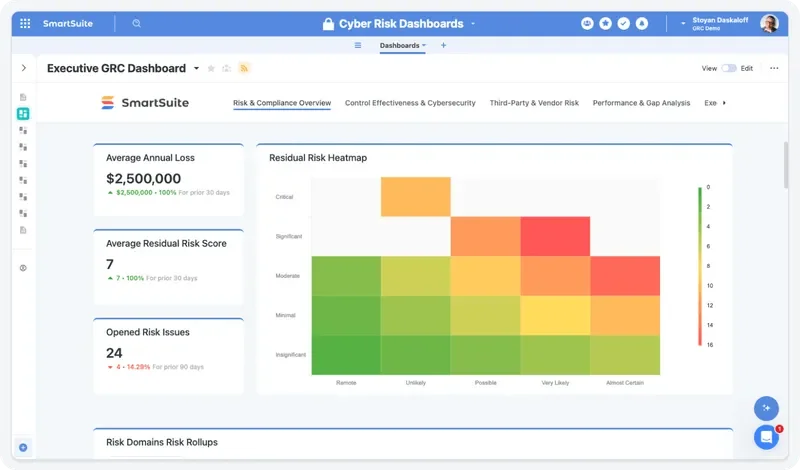Expand the left sidebar with chevron
The height and width of the screenshot is (470, 800).
23,68
